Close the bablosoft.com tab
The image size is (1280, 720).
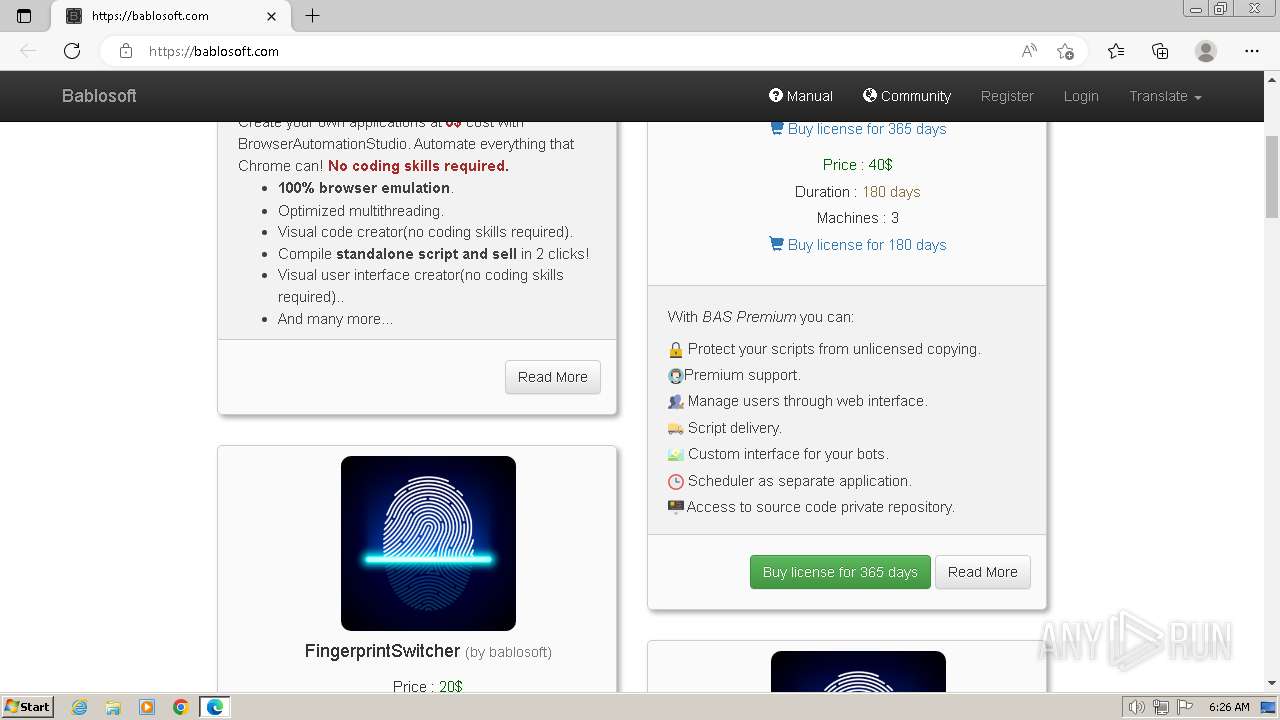(x=272, y=16)
